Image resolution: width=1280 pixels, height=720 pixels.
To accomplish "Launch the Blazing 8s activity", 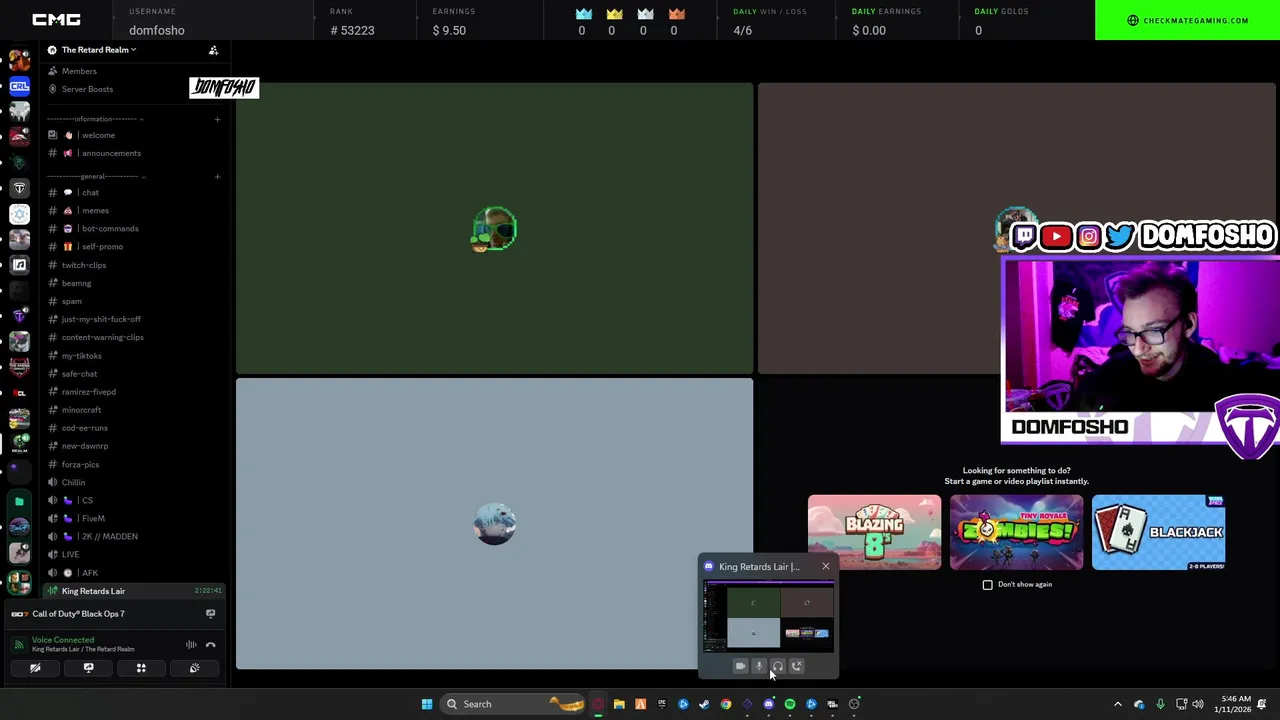I will point(874,532).
